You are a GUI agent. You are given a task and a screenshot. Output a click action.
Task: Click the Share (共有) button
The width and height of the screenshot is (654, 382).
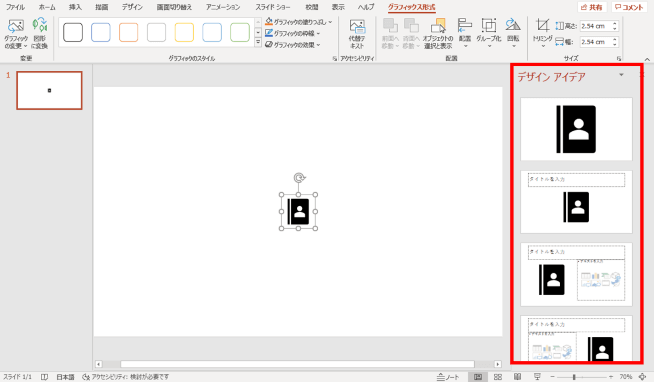(x=591, y=7)
